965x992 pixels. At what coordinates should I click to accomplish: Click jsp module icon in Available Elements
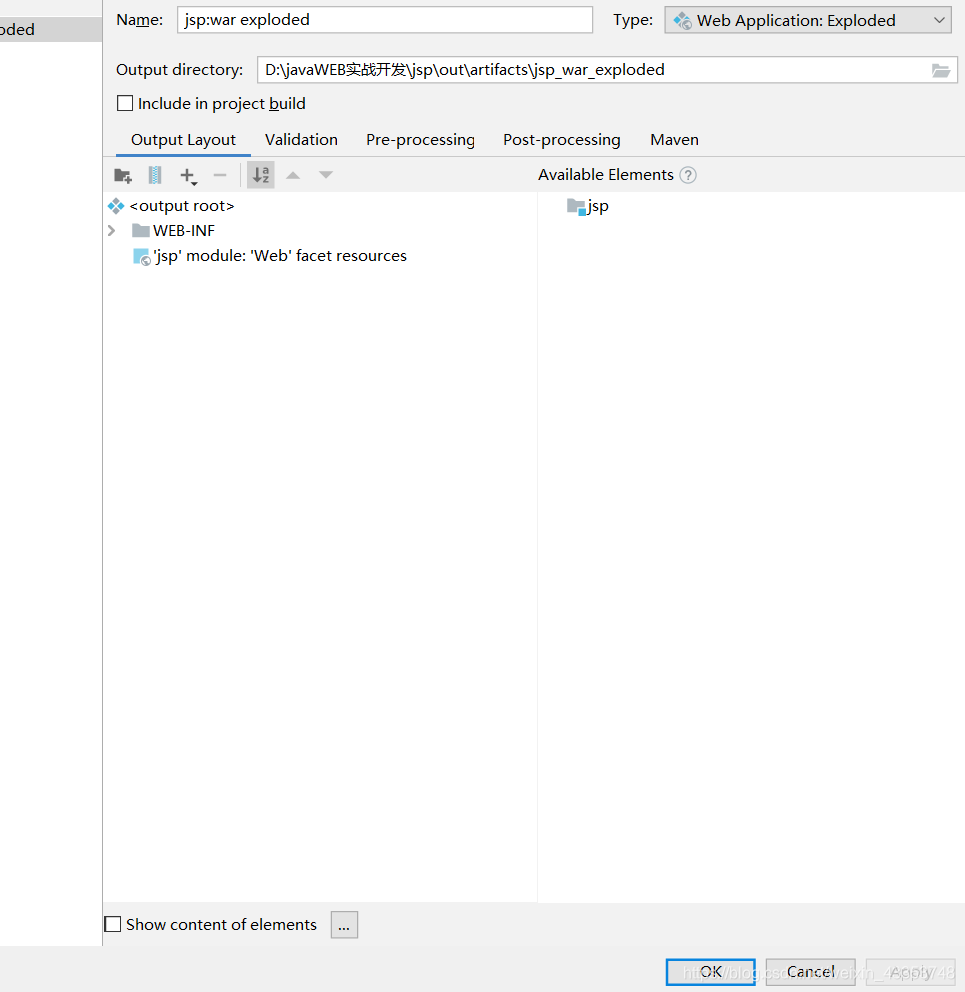pyautogui.click(x=576, y=206)
